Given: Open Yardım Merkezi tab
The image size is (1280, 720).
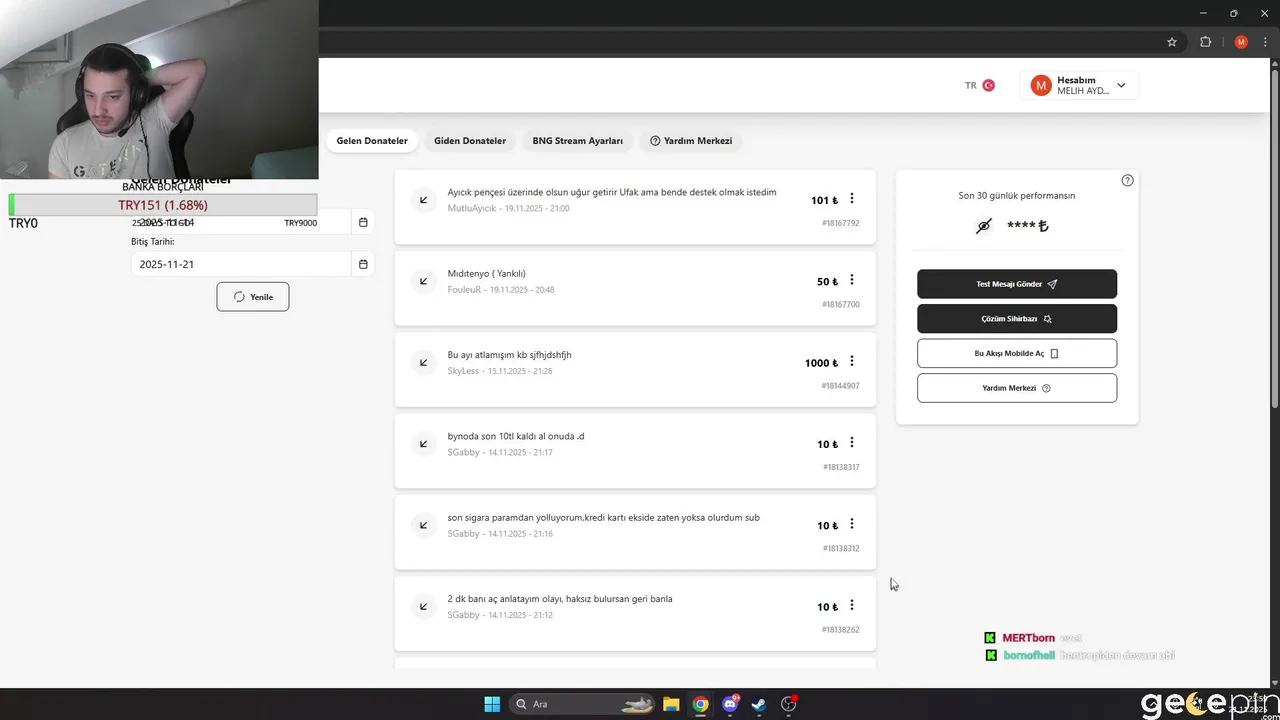Looking at the screenshot, I should 691,141.
